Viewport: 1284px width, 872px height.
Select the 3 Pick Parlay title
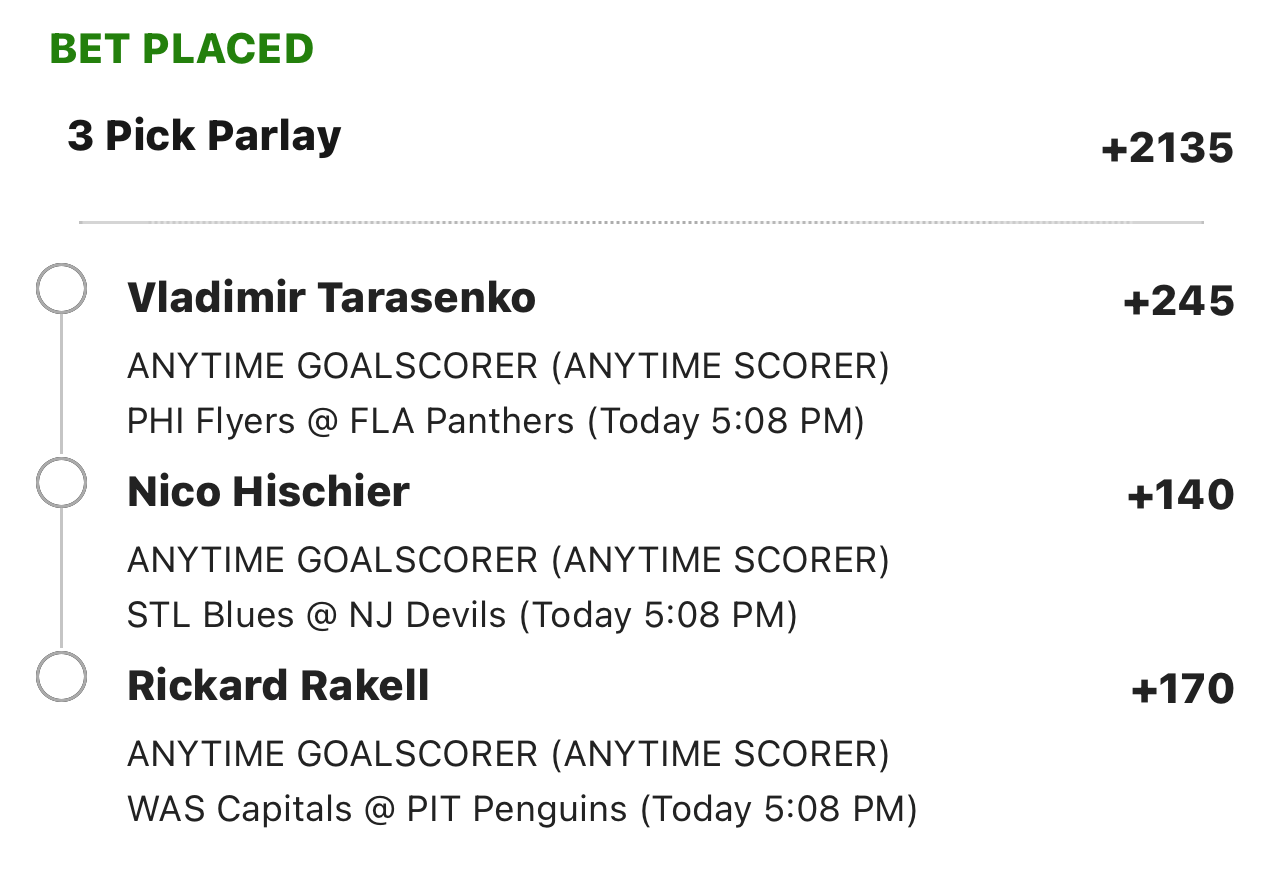[x=204, y=136]
